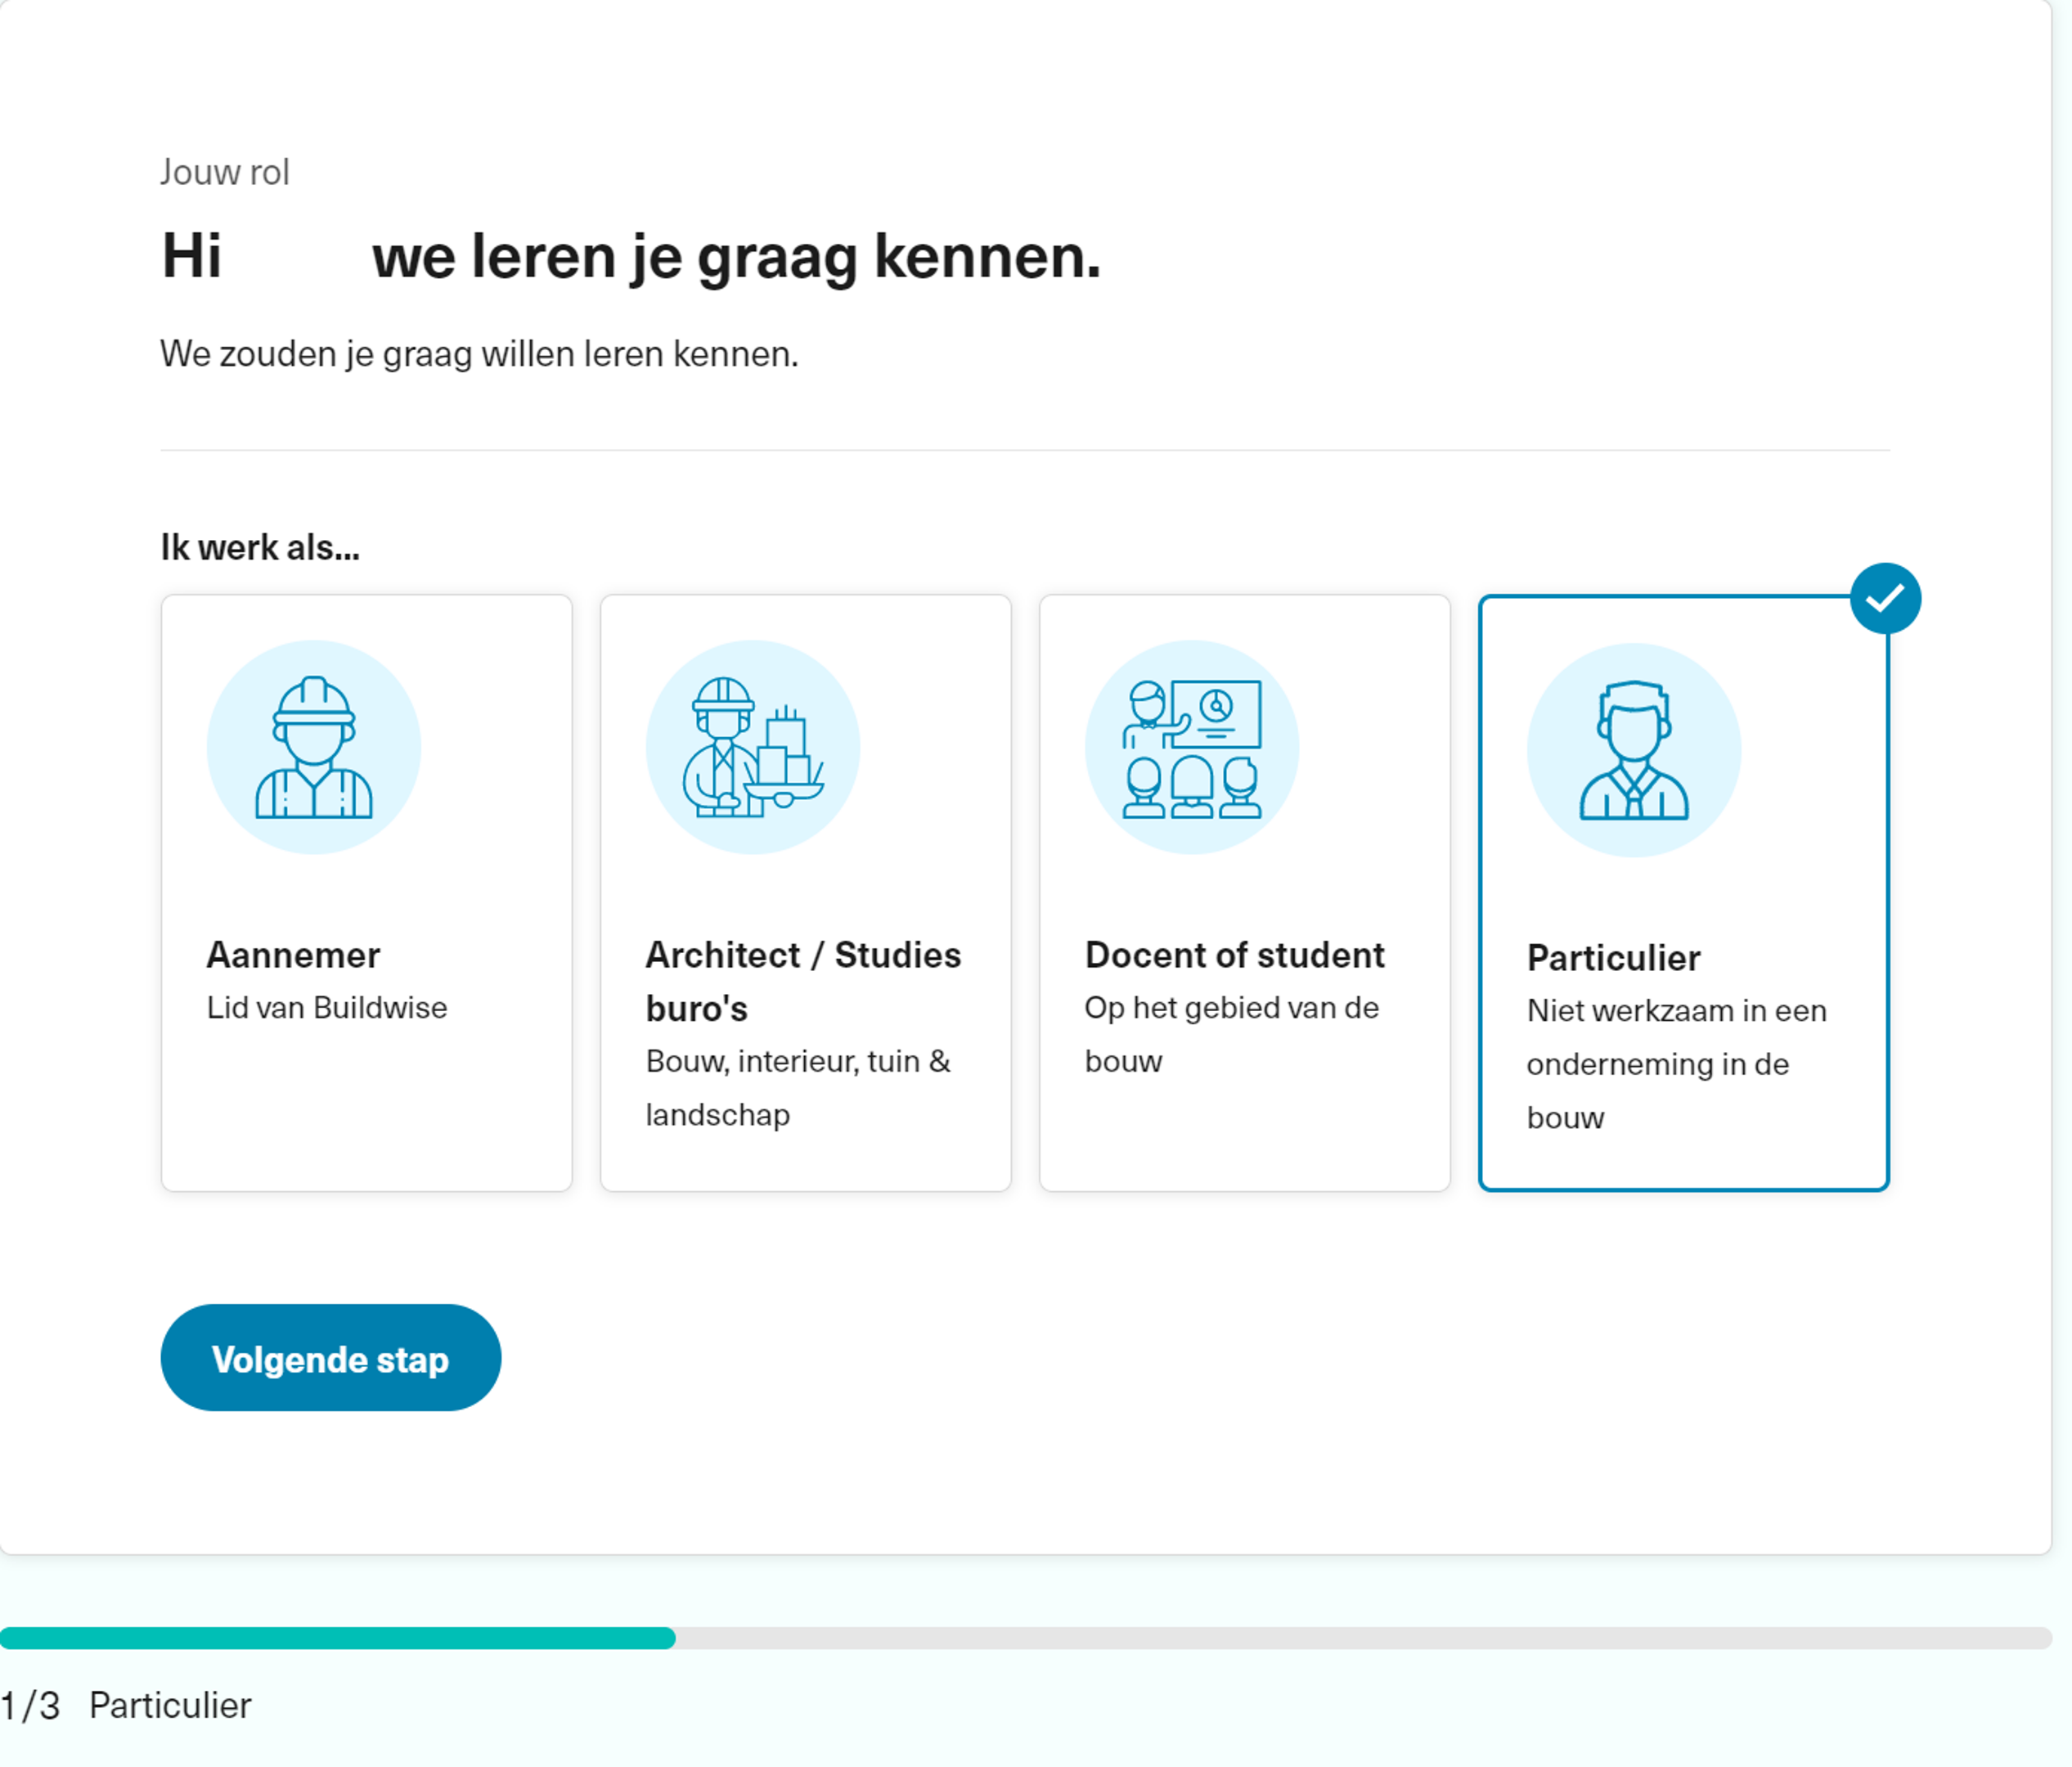Click the 'Niet werkzaam in een onderneming' description
Image resolution: width=2072 pixels, height=1767 pixels.
tap(1676, 1063)
